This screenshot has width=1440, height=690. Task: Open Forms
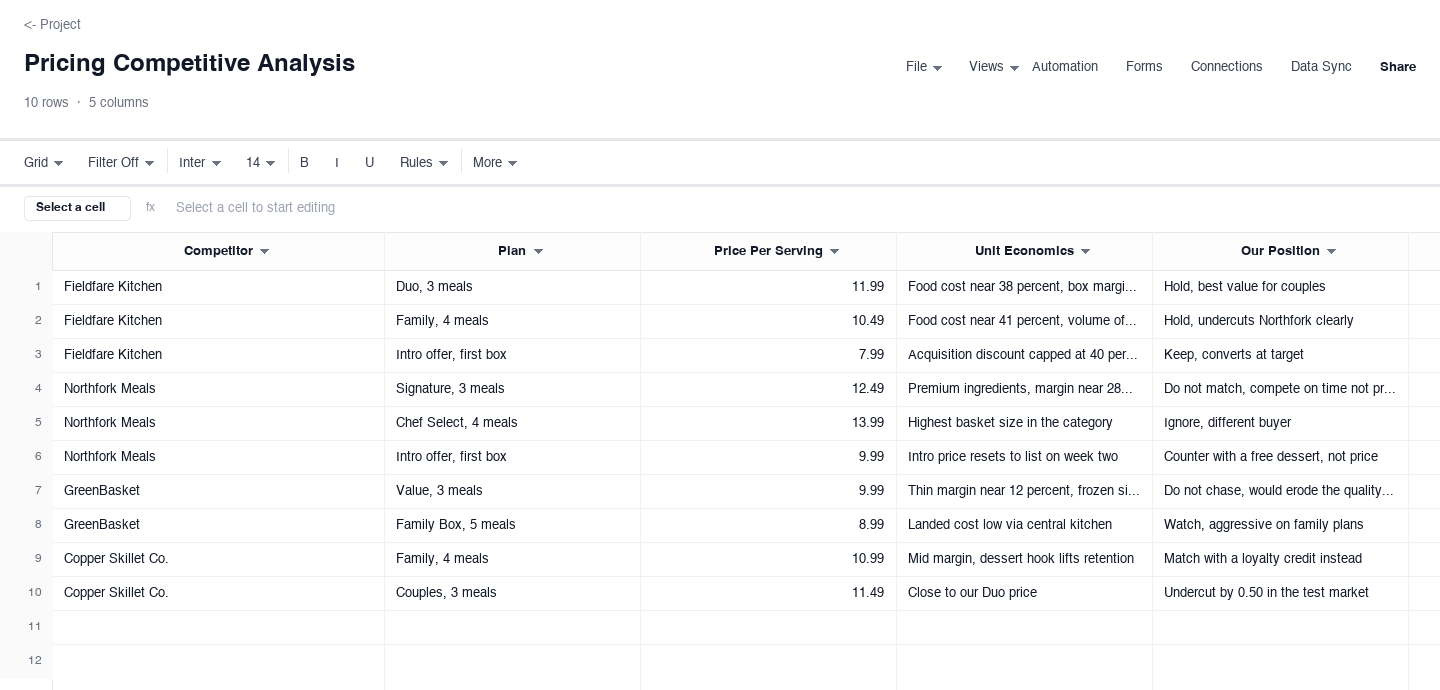(x=1144, y=67)
